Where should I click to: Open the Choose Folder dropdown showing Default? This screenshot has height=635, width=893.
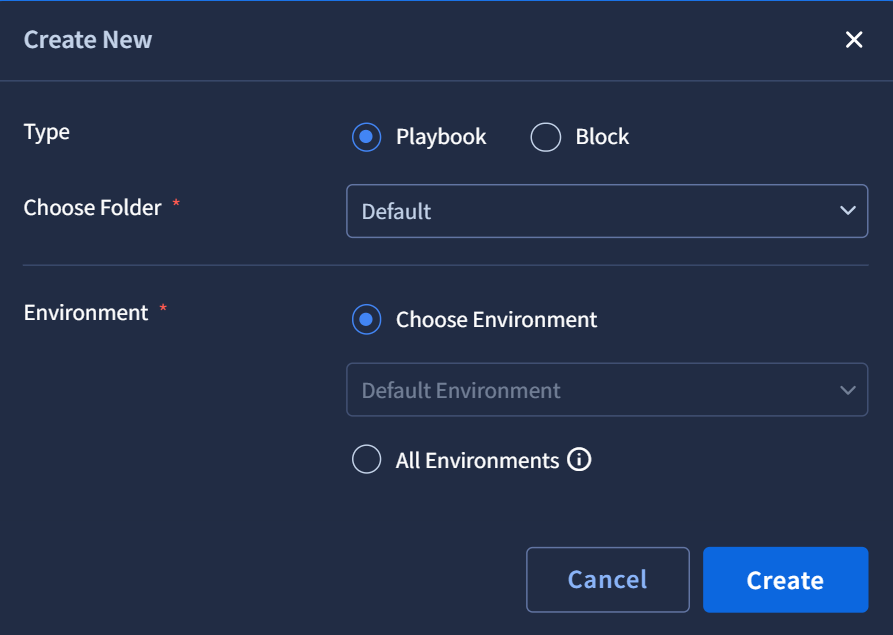tap(607, 211)
